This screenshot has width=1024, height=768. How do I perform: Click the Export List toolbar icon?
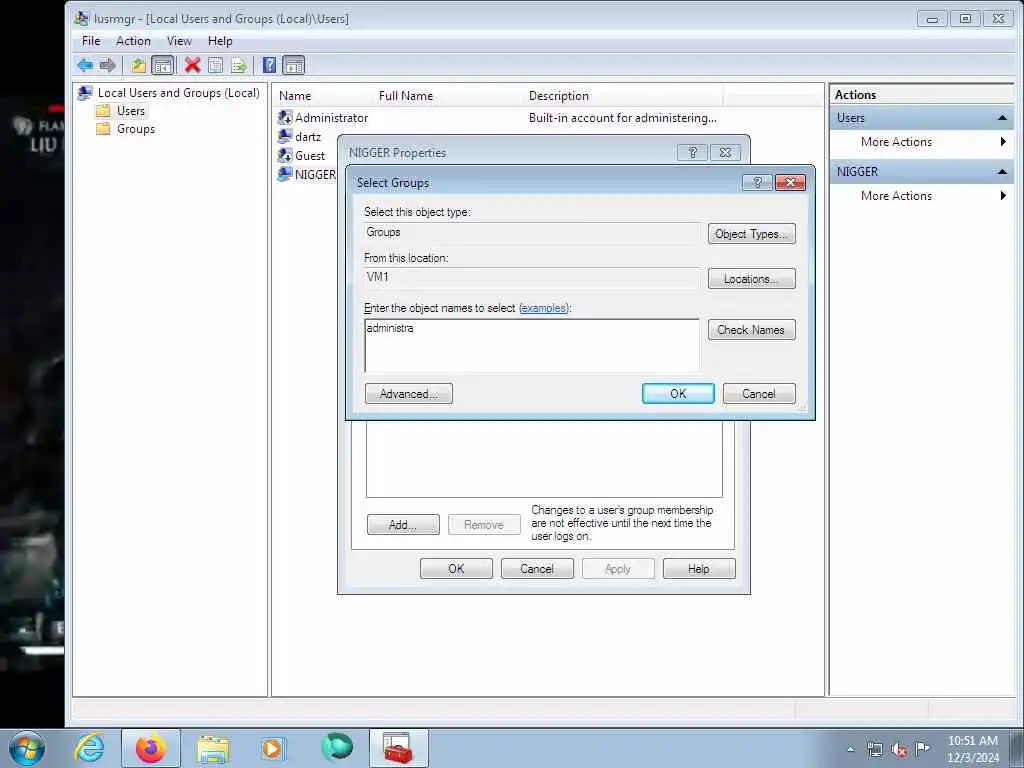(239, 65)
